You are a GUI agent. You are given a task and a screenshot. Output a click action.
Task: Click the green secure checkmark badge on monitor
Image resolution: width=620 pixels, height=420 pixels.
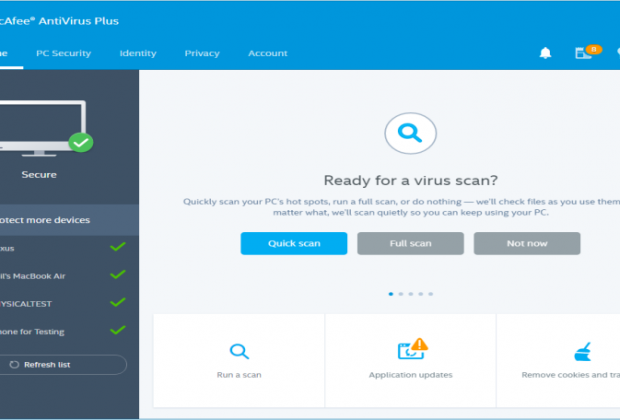pyautogui.click(x=81, y=143)
